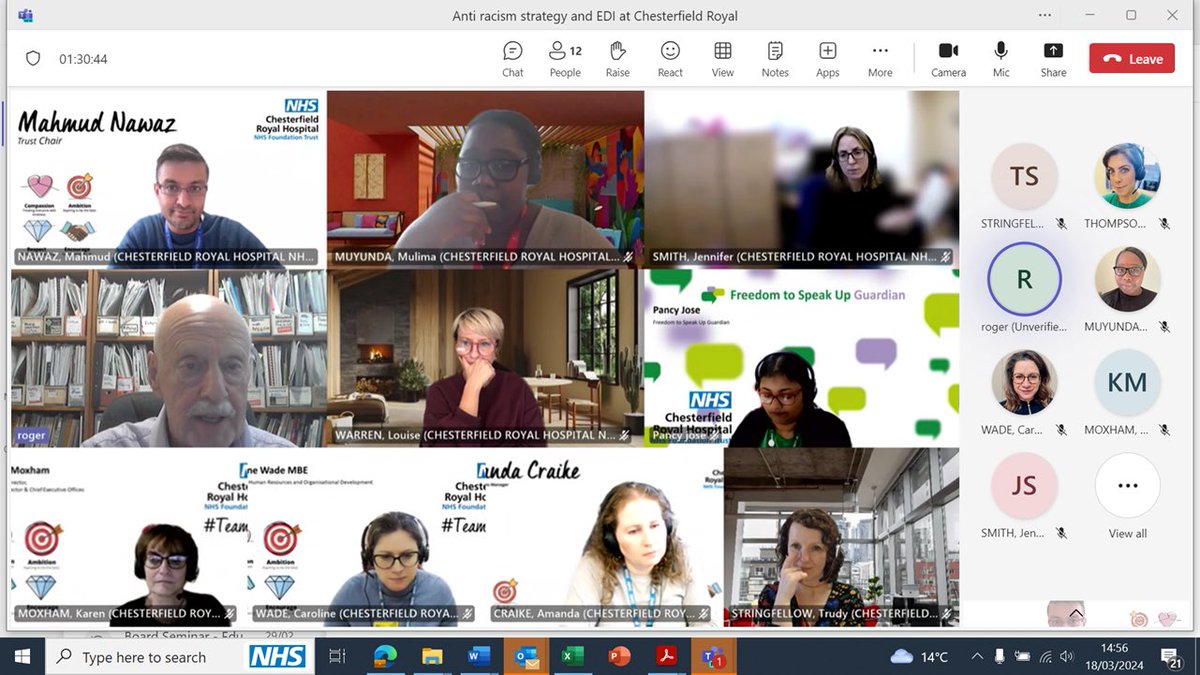1200x675 pixels.
Task: Share your screen content
Action: [1053, 59]
